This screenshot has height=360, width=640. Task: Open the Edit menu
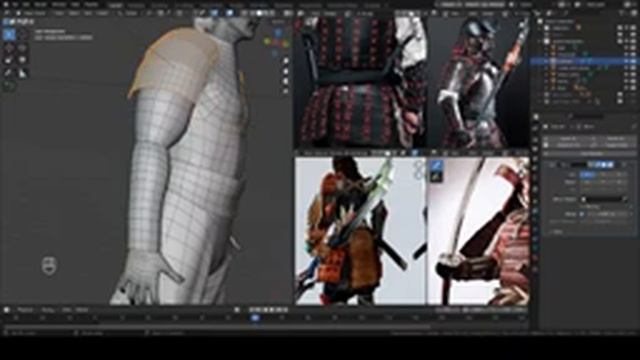point(26,4)
